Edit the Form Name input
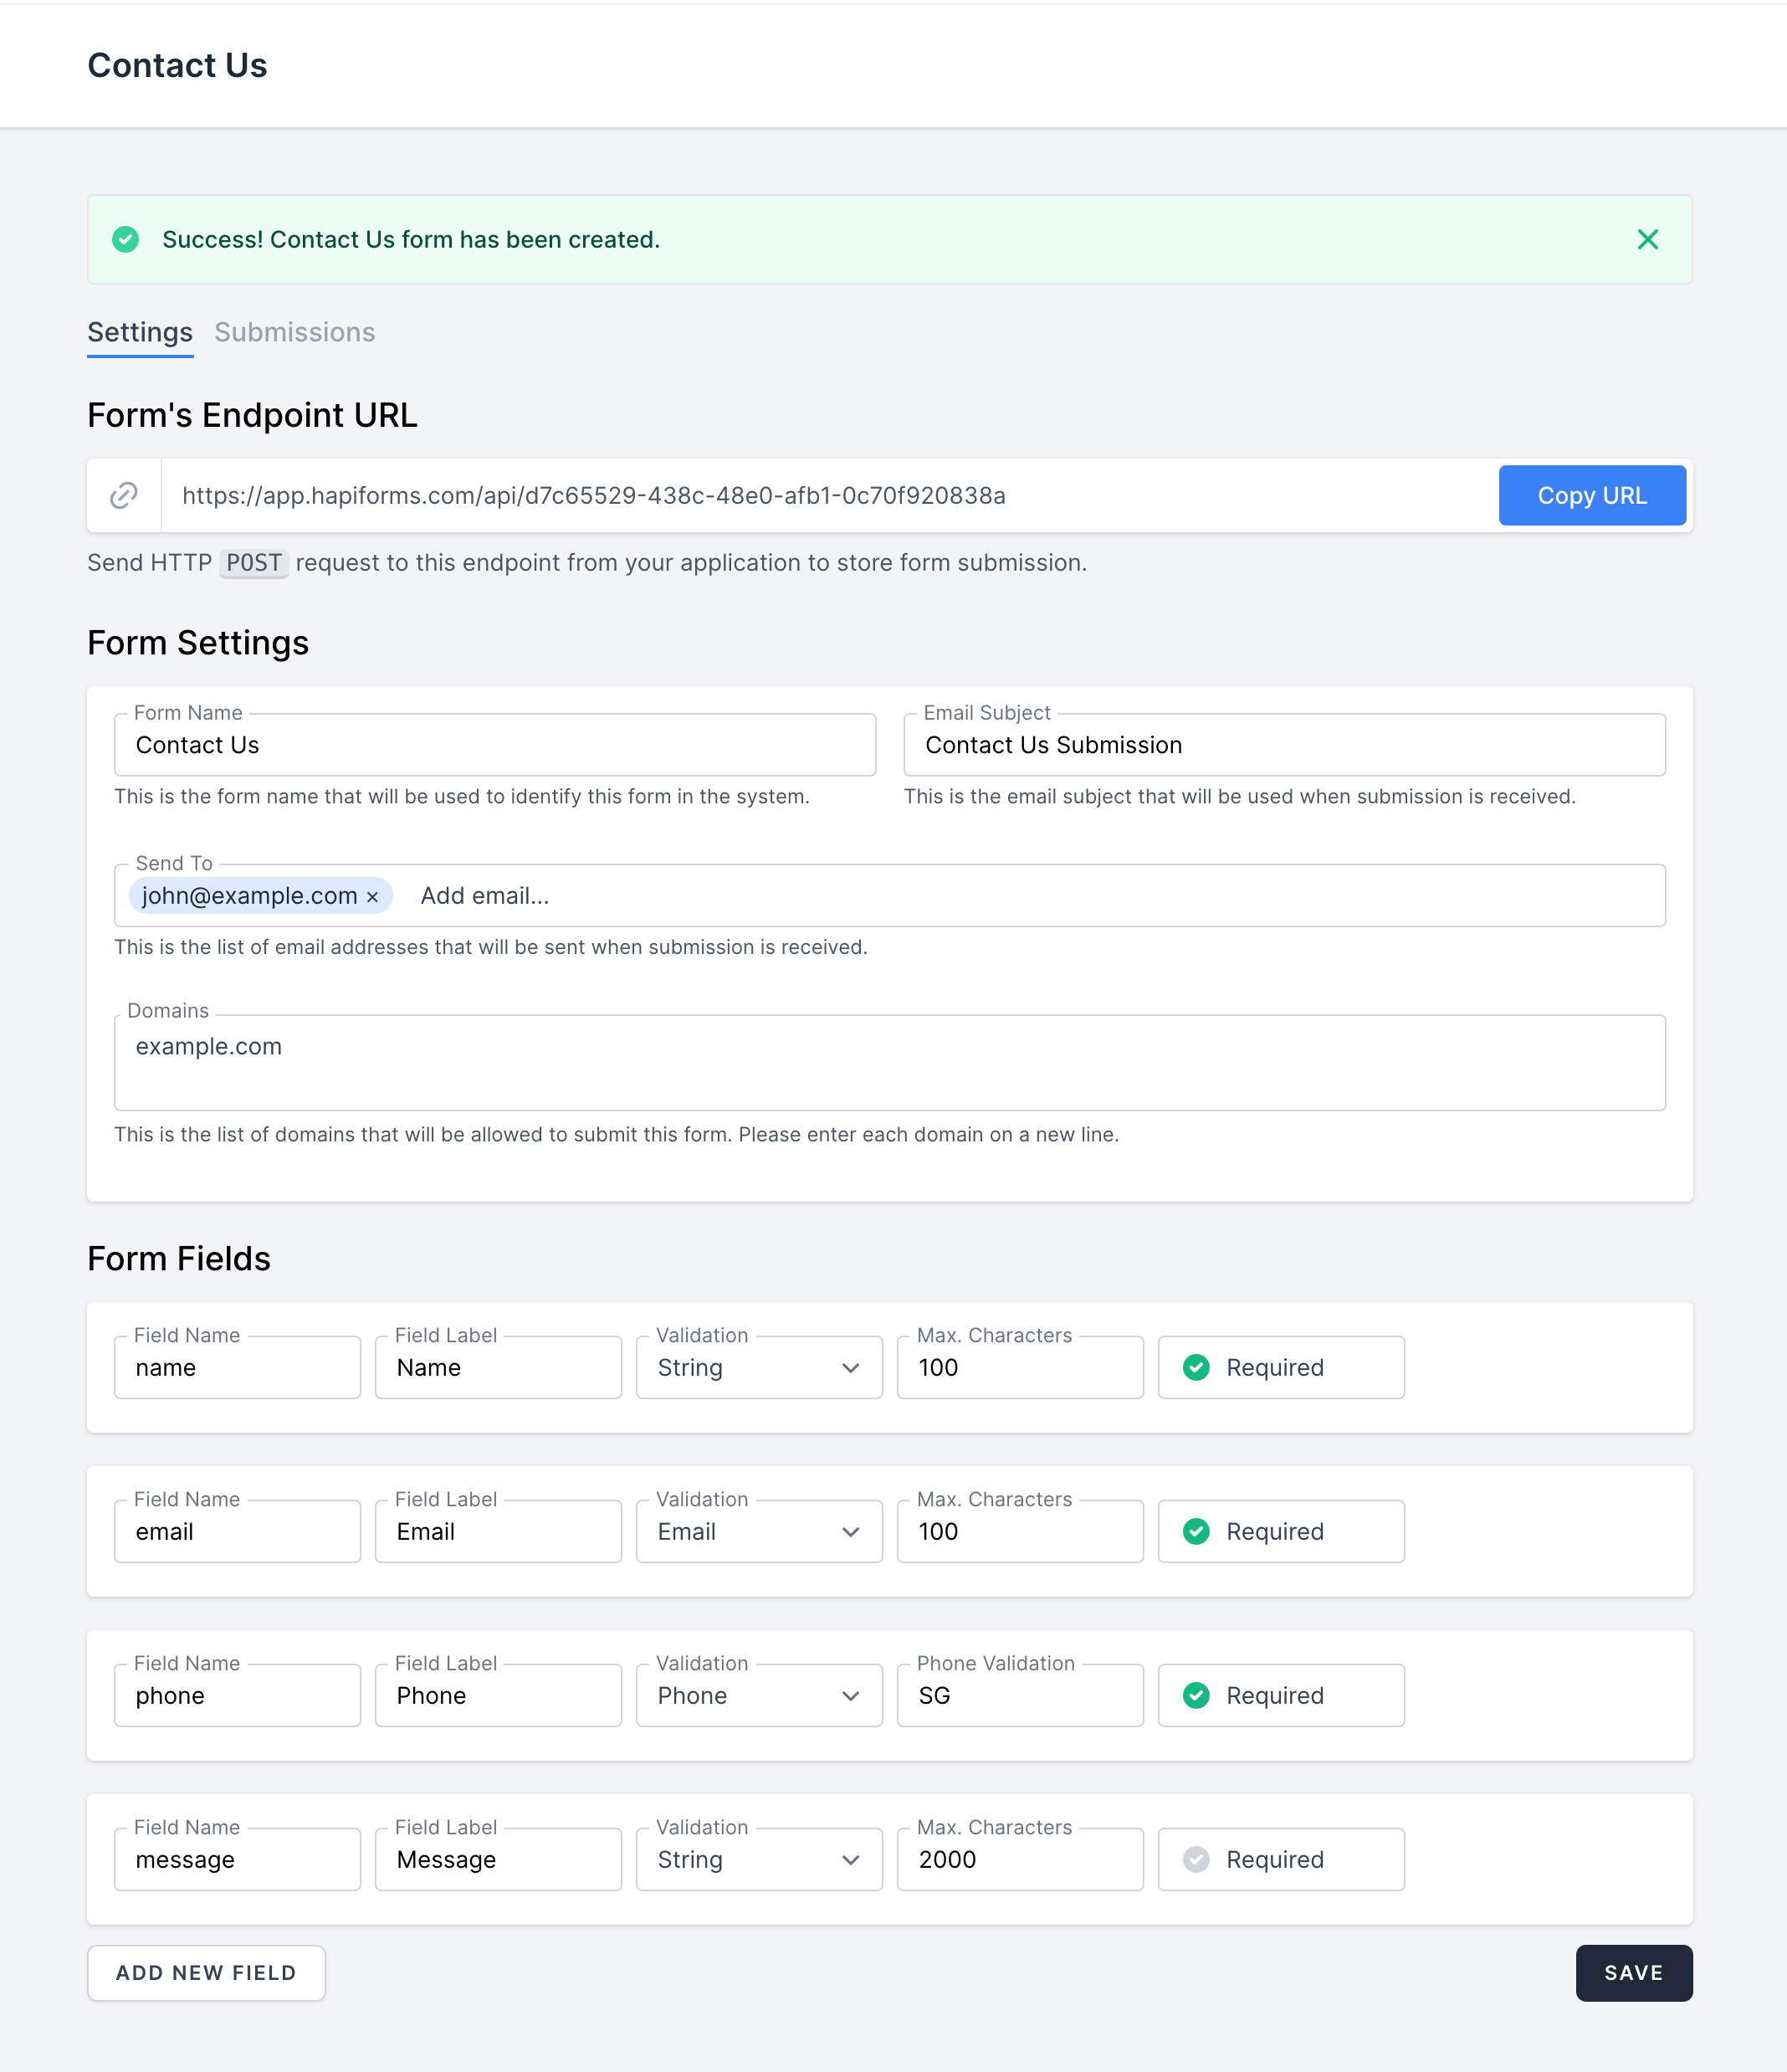1787x2072 pixels. [494, 745]
